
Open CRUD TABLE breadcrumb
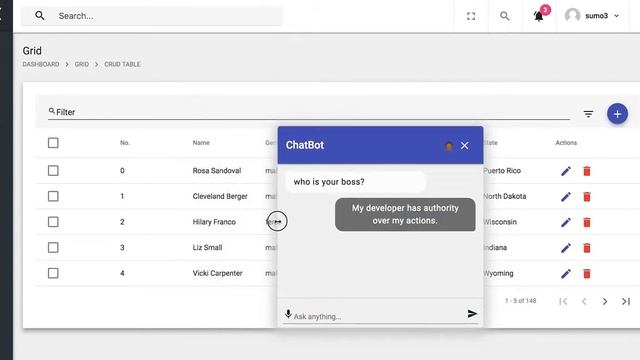(122, 64)
